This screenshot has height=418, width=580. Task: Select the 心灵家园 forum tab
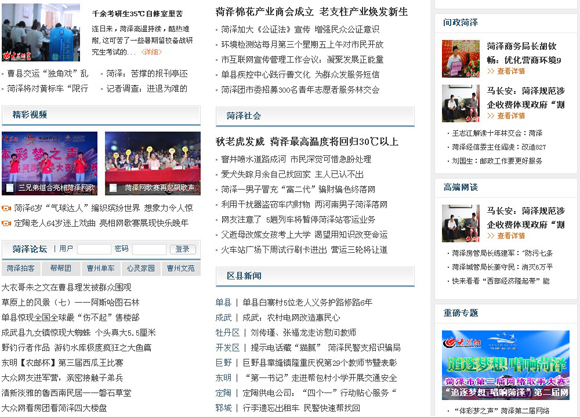(x=141, y=268)
